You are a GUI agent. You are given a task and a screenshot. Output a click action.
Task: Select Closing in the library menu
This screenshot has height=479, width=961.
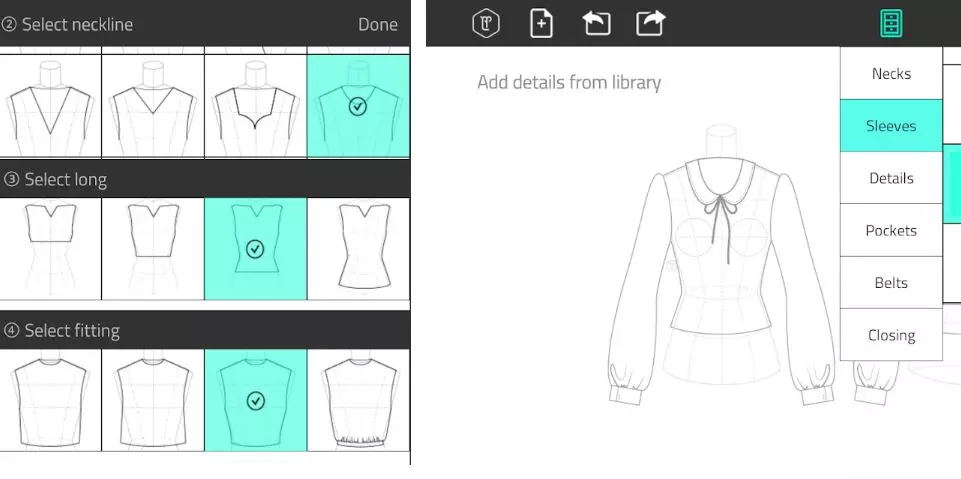click(x=891, y=335)
